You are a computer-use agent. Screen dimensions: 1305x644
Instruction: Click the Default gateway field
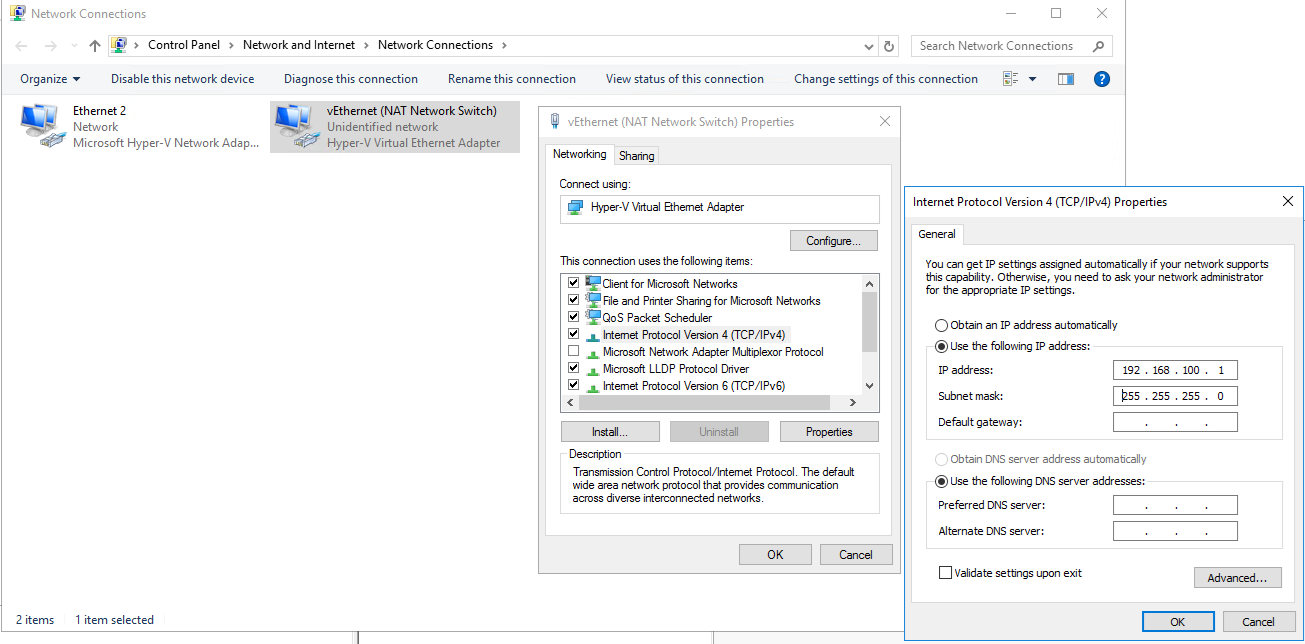(x=1175, y=422)
